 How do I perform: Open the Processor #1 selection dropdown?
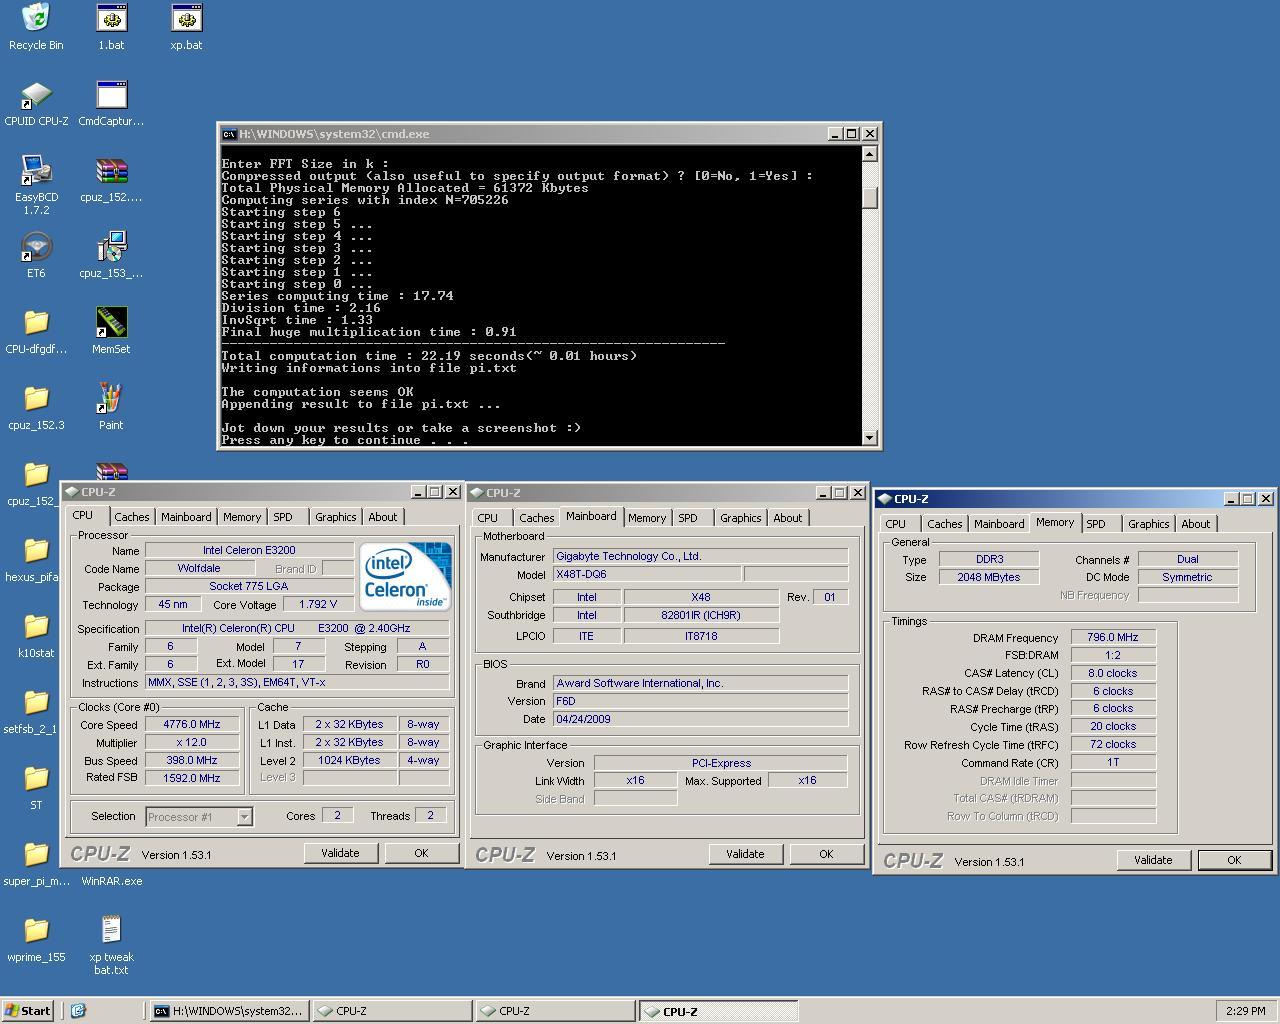(244, 817)
